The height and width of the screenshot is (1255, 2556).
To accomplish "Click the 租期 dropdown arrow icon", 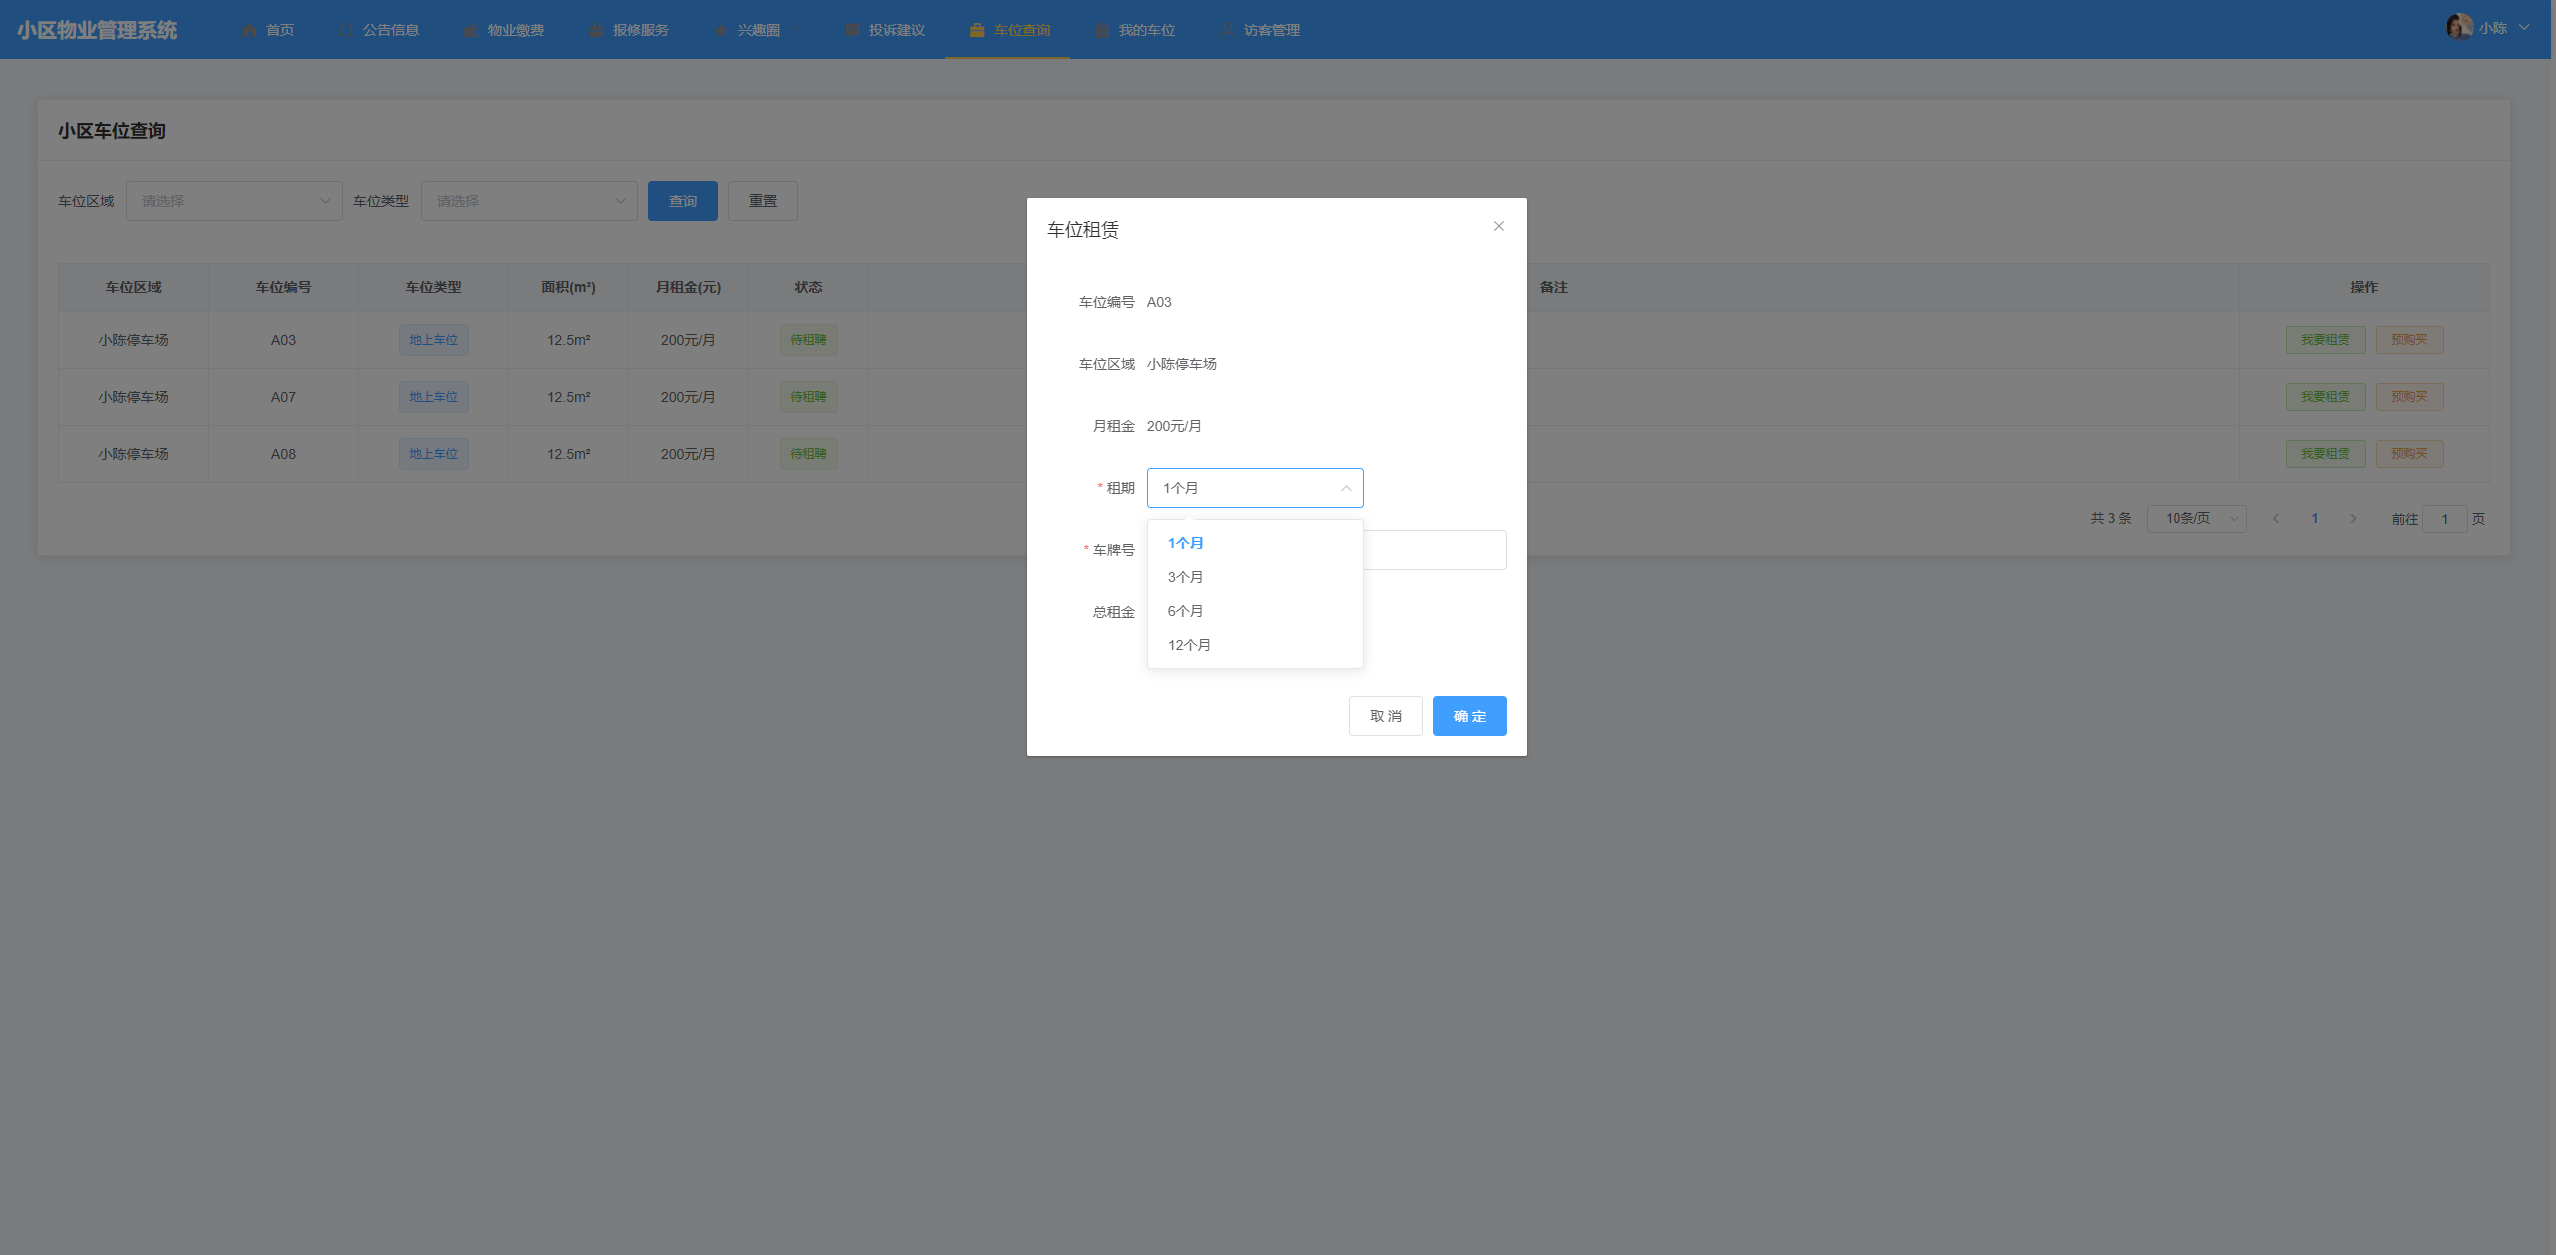I will pyautogui.click(x=1345, y=488).
